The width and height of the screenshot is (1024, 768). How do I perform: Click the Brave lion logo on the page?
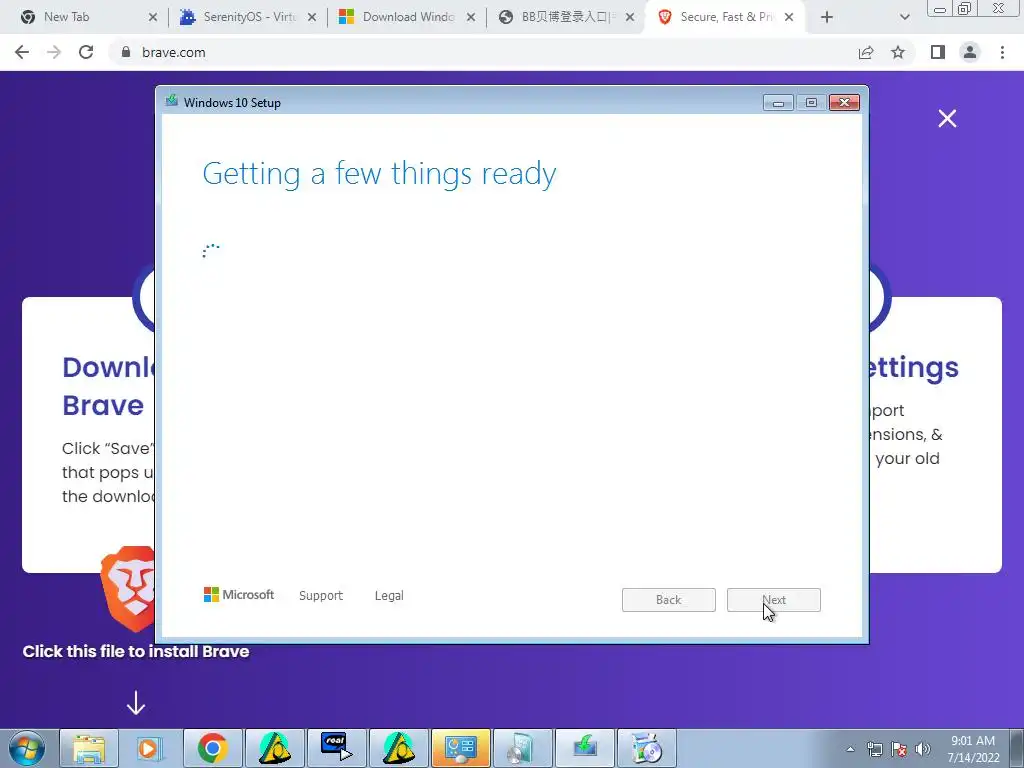click(128, 588)
